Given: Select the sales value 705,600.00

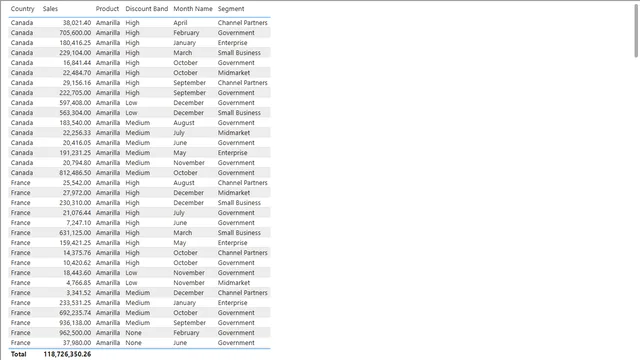Looking at the screenshot, I should tap(75, 33).
